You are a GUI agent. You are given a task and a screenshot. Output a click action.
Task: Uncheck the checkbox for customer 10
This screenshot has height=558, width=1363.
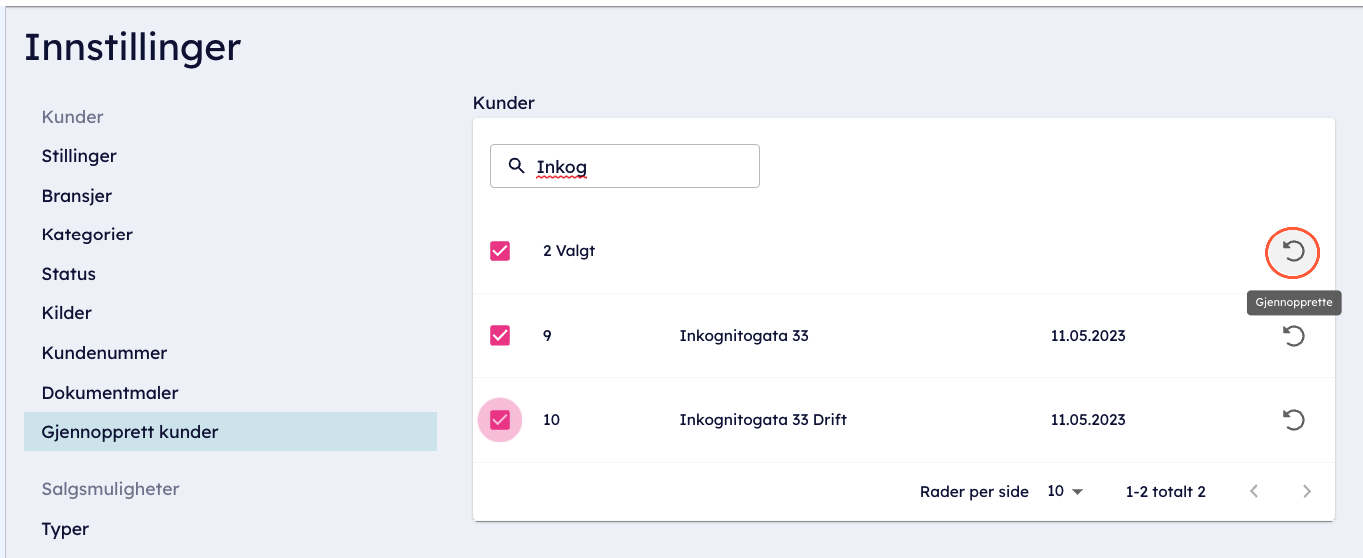click(500, 420)
